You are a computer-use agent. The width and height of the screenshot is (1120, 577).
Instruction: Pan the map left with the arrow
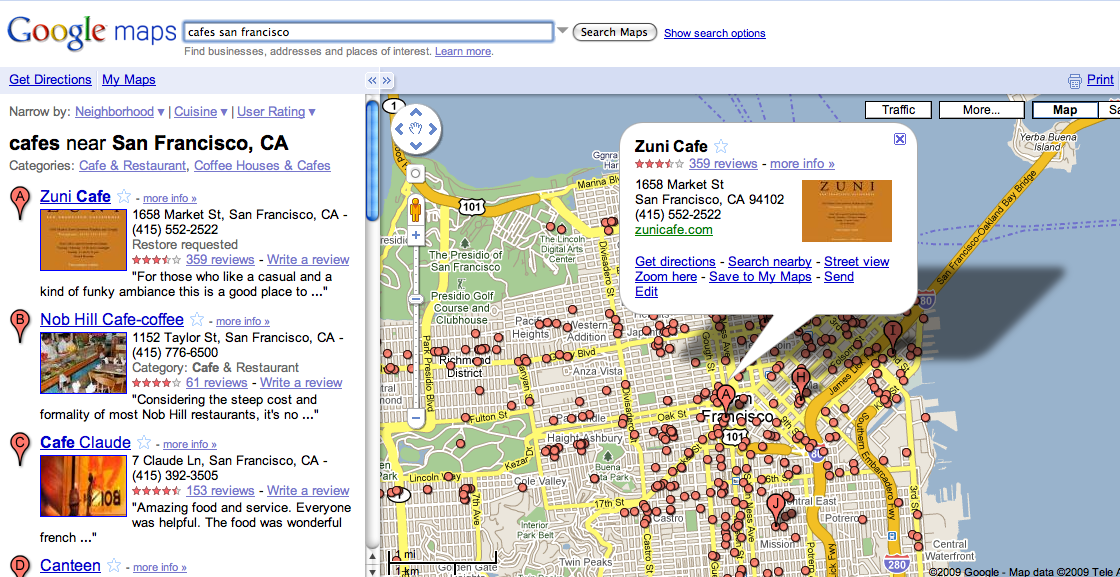[400, 129]
